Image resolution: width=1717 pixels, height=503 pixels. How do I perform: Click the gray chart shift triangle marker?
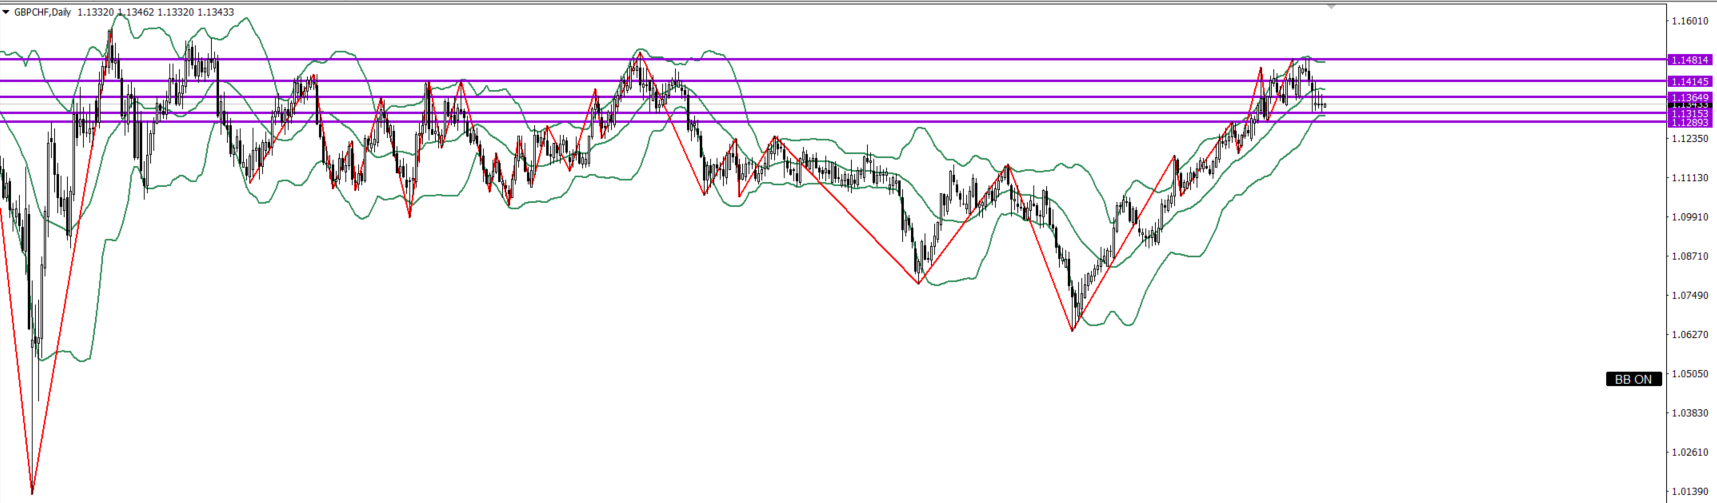point(1331,6)
